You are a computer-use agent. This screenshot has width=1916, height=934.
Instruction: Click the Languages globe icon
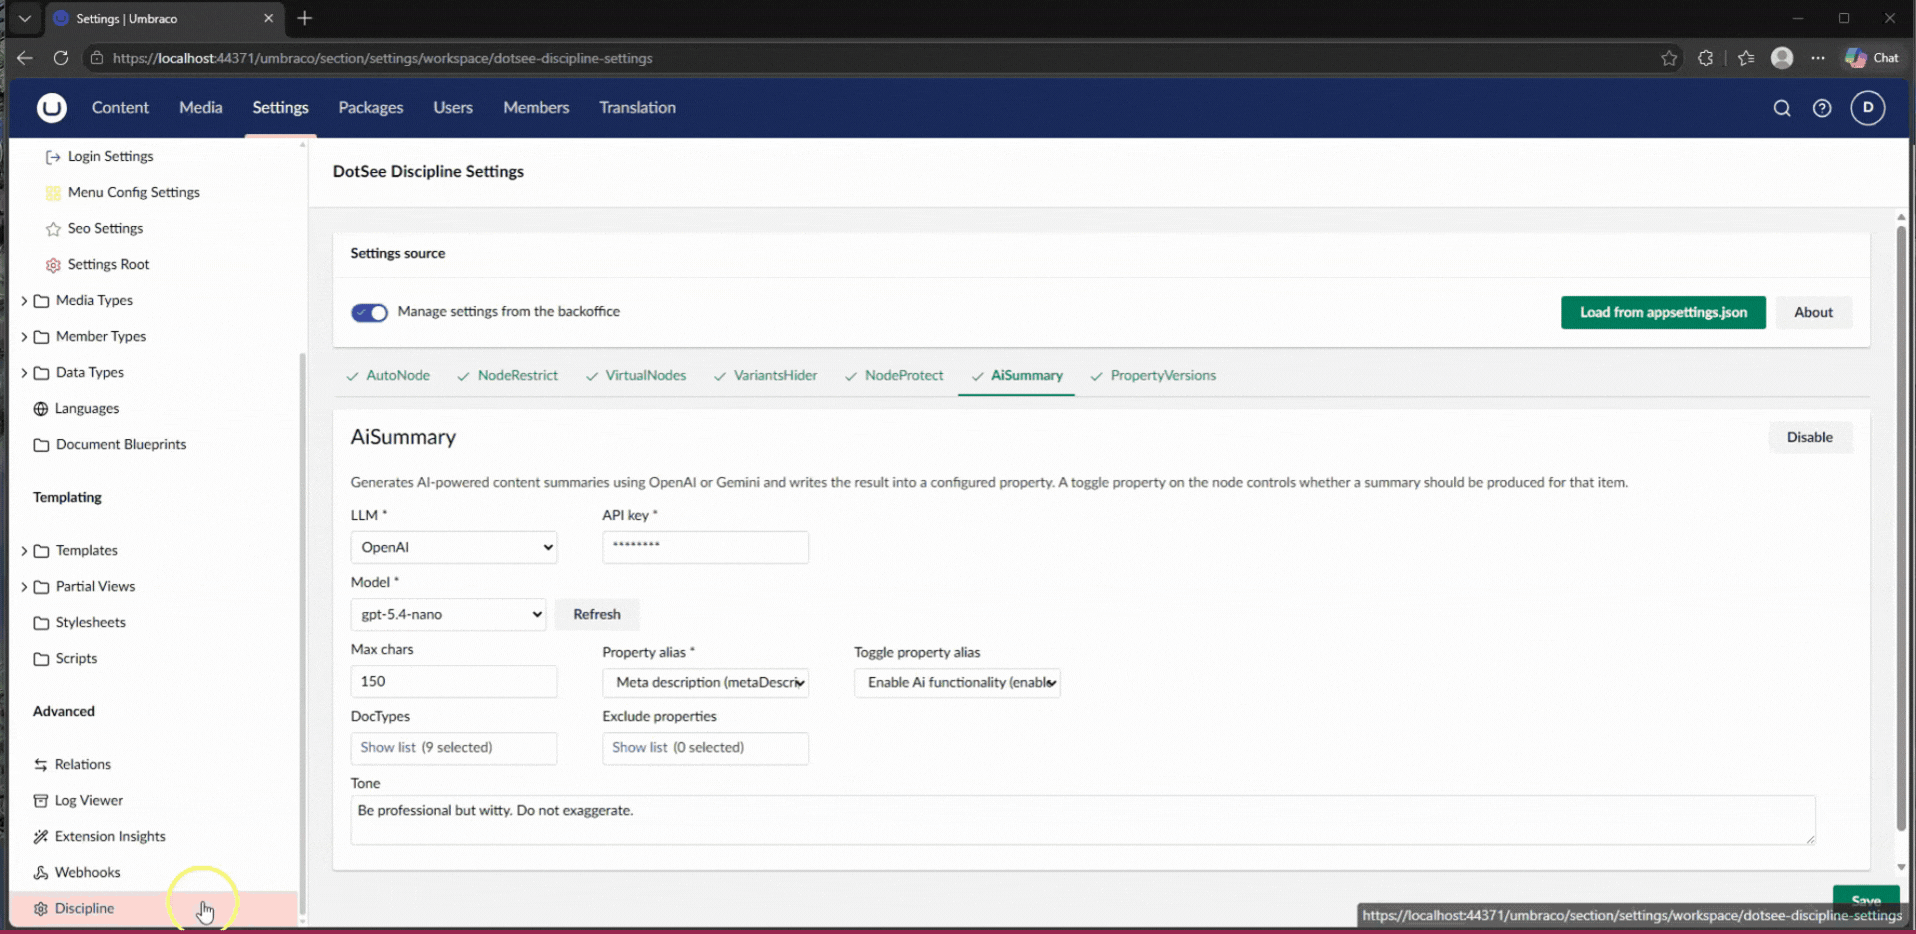tap(41, 409)
